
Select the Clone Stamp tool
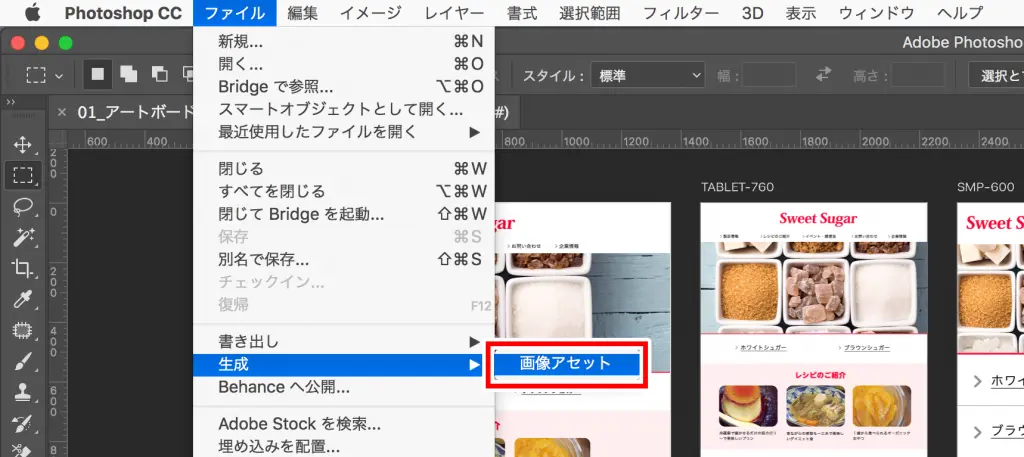(x=23, y=392)
